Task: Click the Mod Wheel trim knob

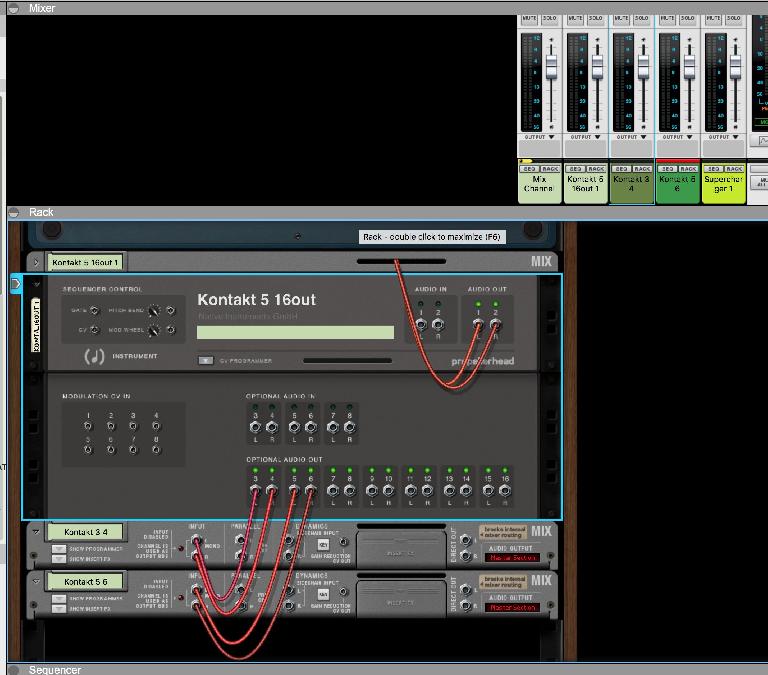Action: (x=154, y=330)
